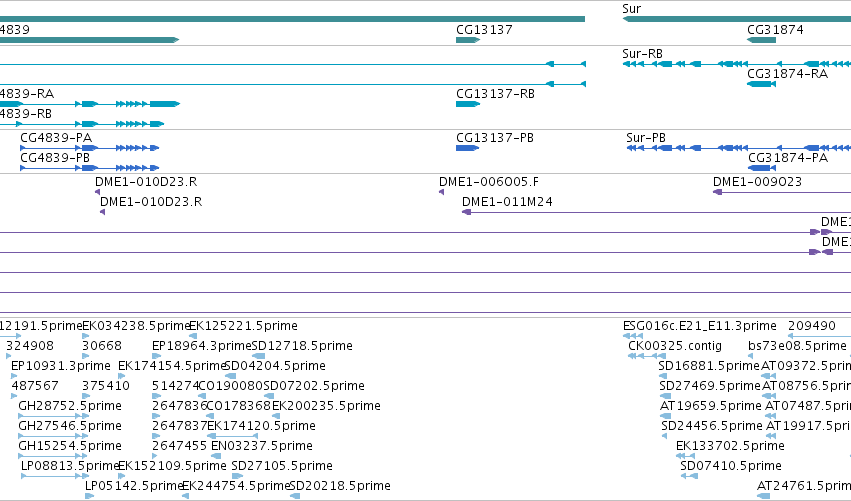Click the CG13137-RB transcript label

496,94
